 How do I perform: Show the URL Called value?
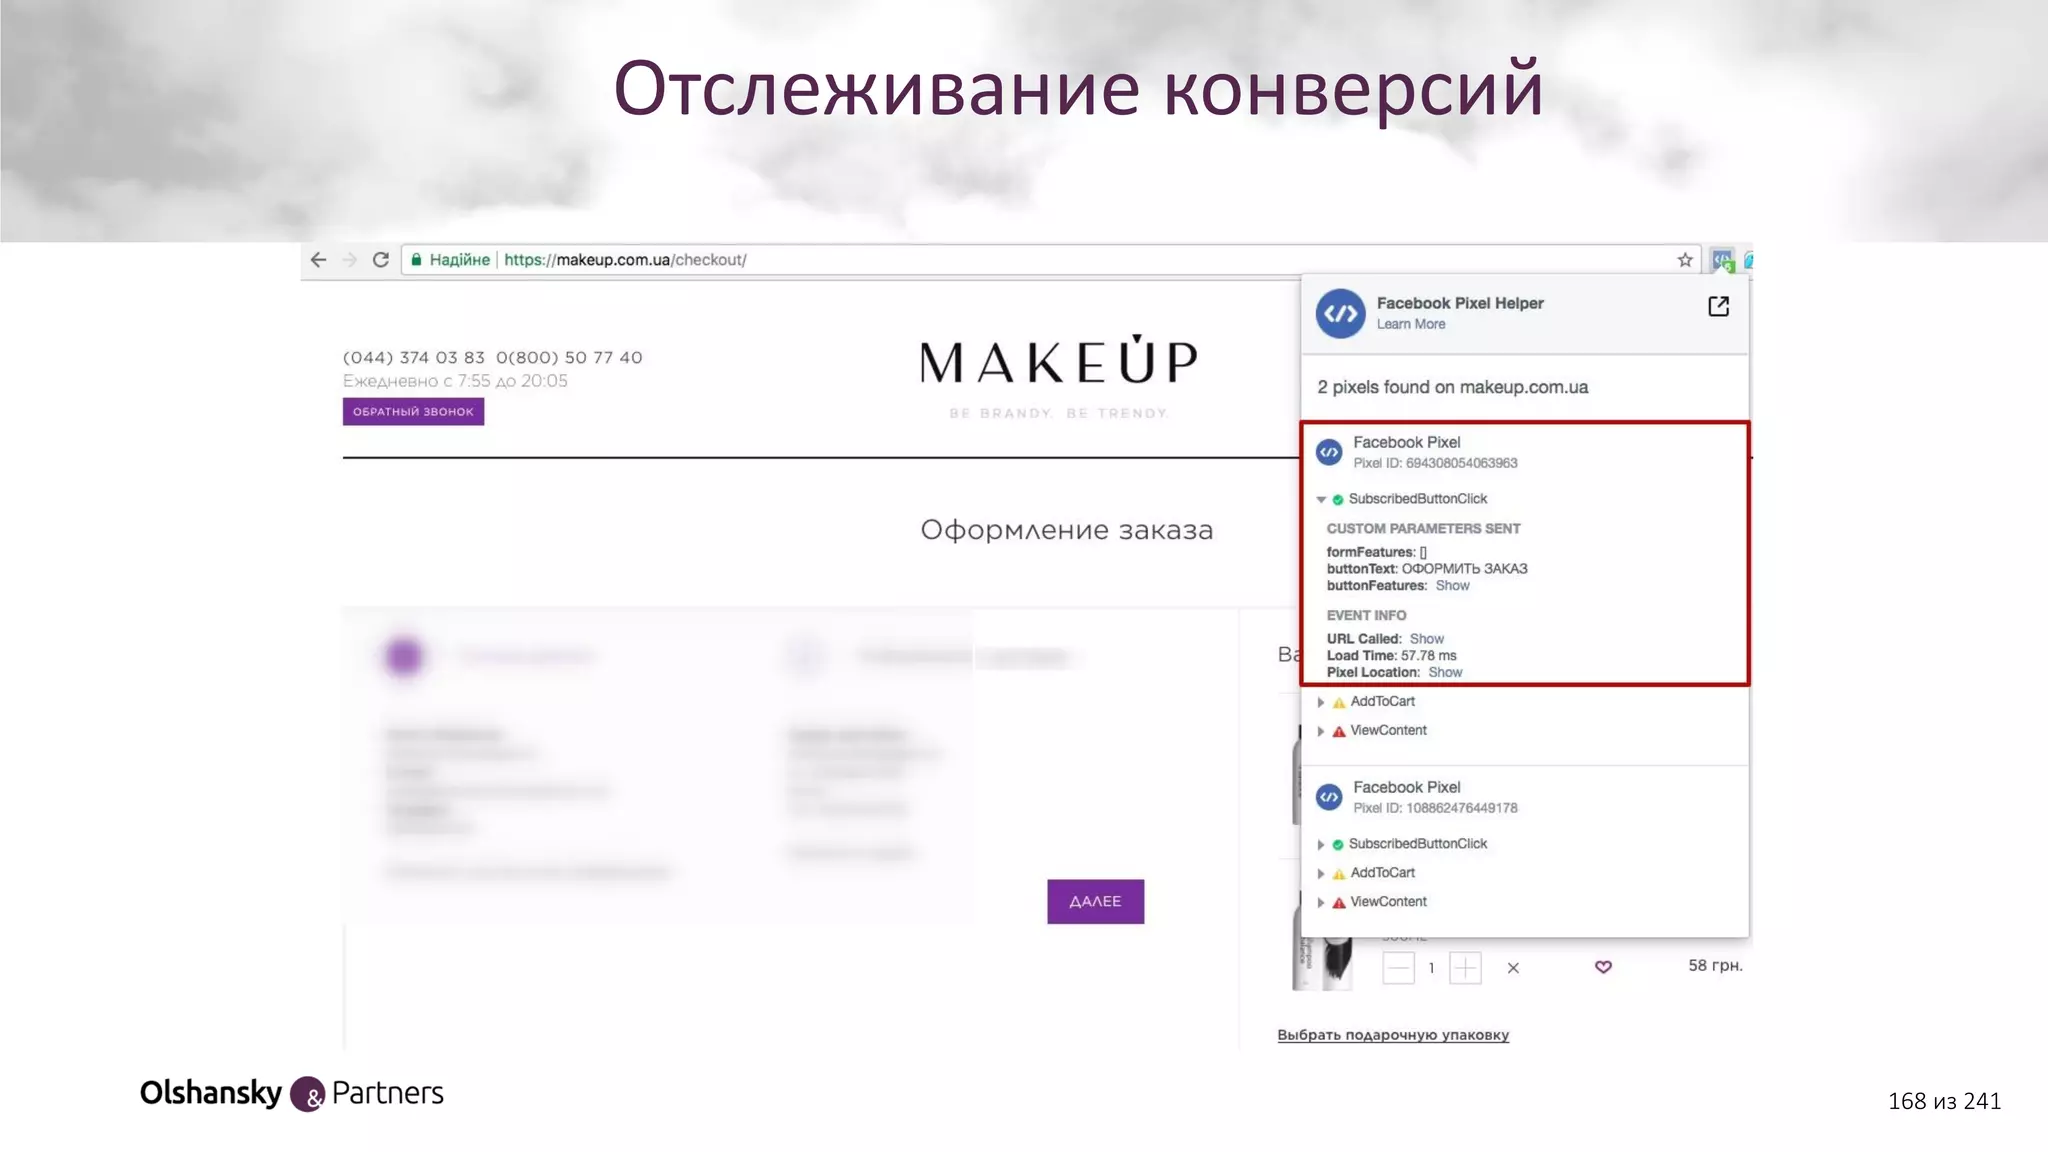point(1426,639)
